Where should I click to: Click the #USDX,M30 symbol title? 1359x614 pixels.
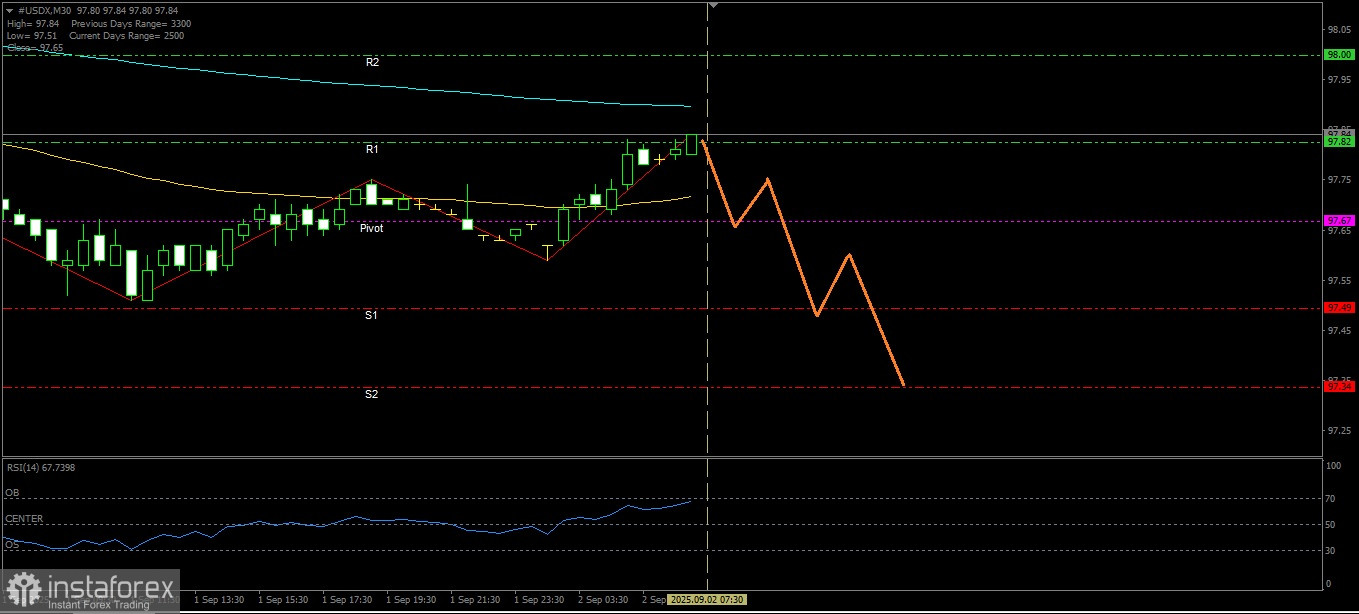tap(44, 11)
